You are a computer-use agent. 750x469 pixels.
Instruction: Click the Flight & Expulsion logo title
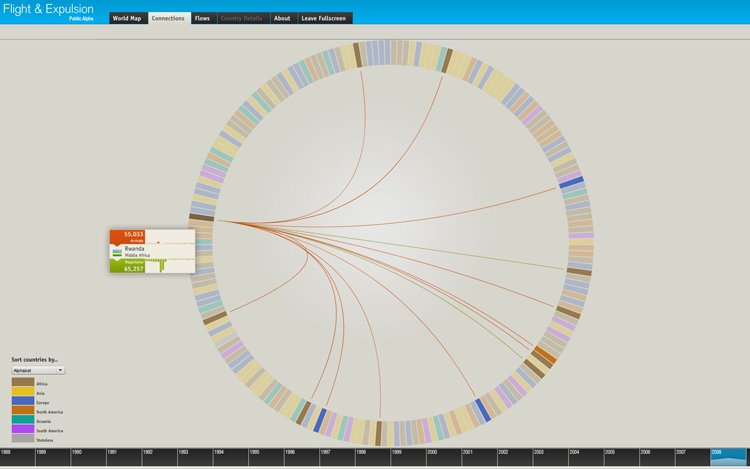click(x=48, y=9)
